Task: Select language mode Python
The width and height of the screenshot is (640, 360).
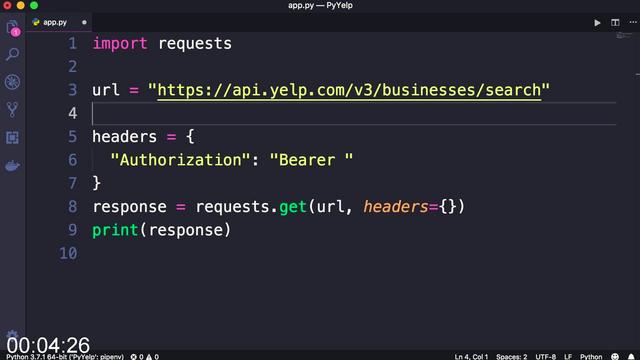Action: pos(591,357)
